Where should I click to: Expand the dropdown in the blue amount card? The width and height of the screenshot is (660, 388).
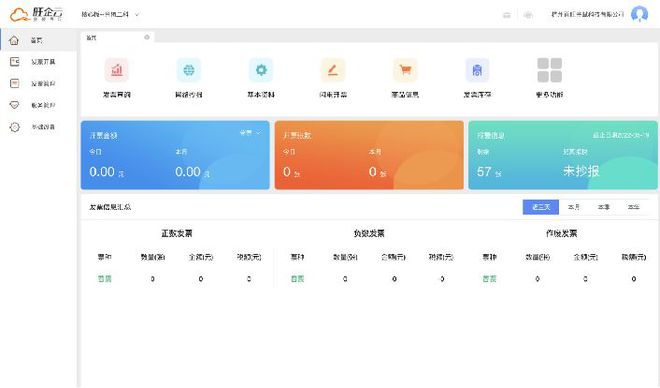[251, 133]
